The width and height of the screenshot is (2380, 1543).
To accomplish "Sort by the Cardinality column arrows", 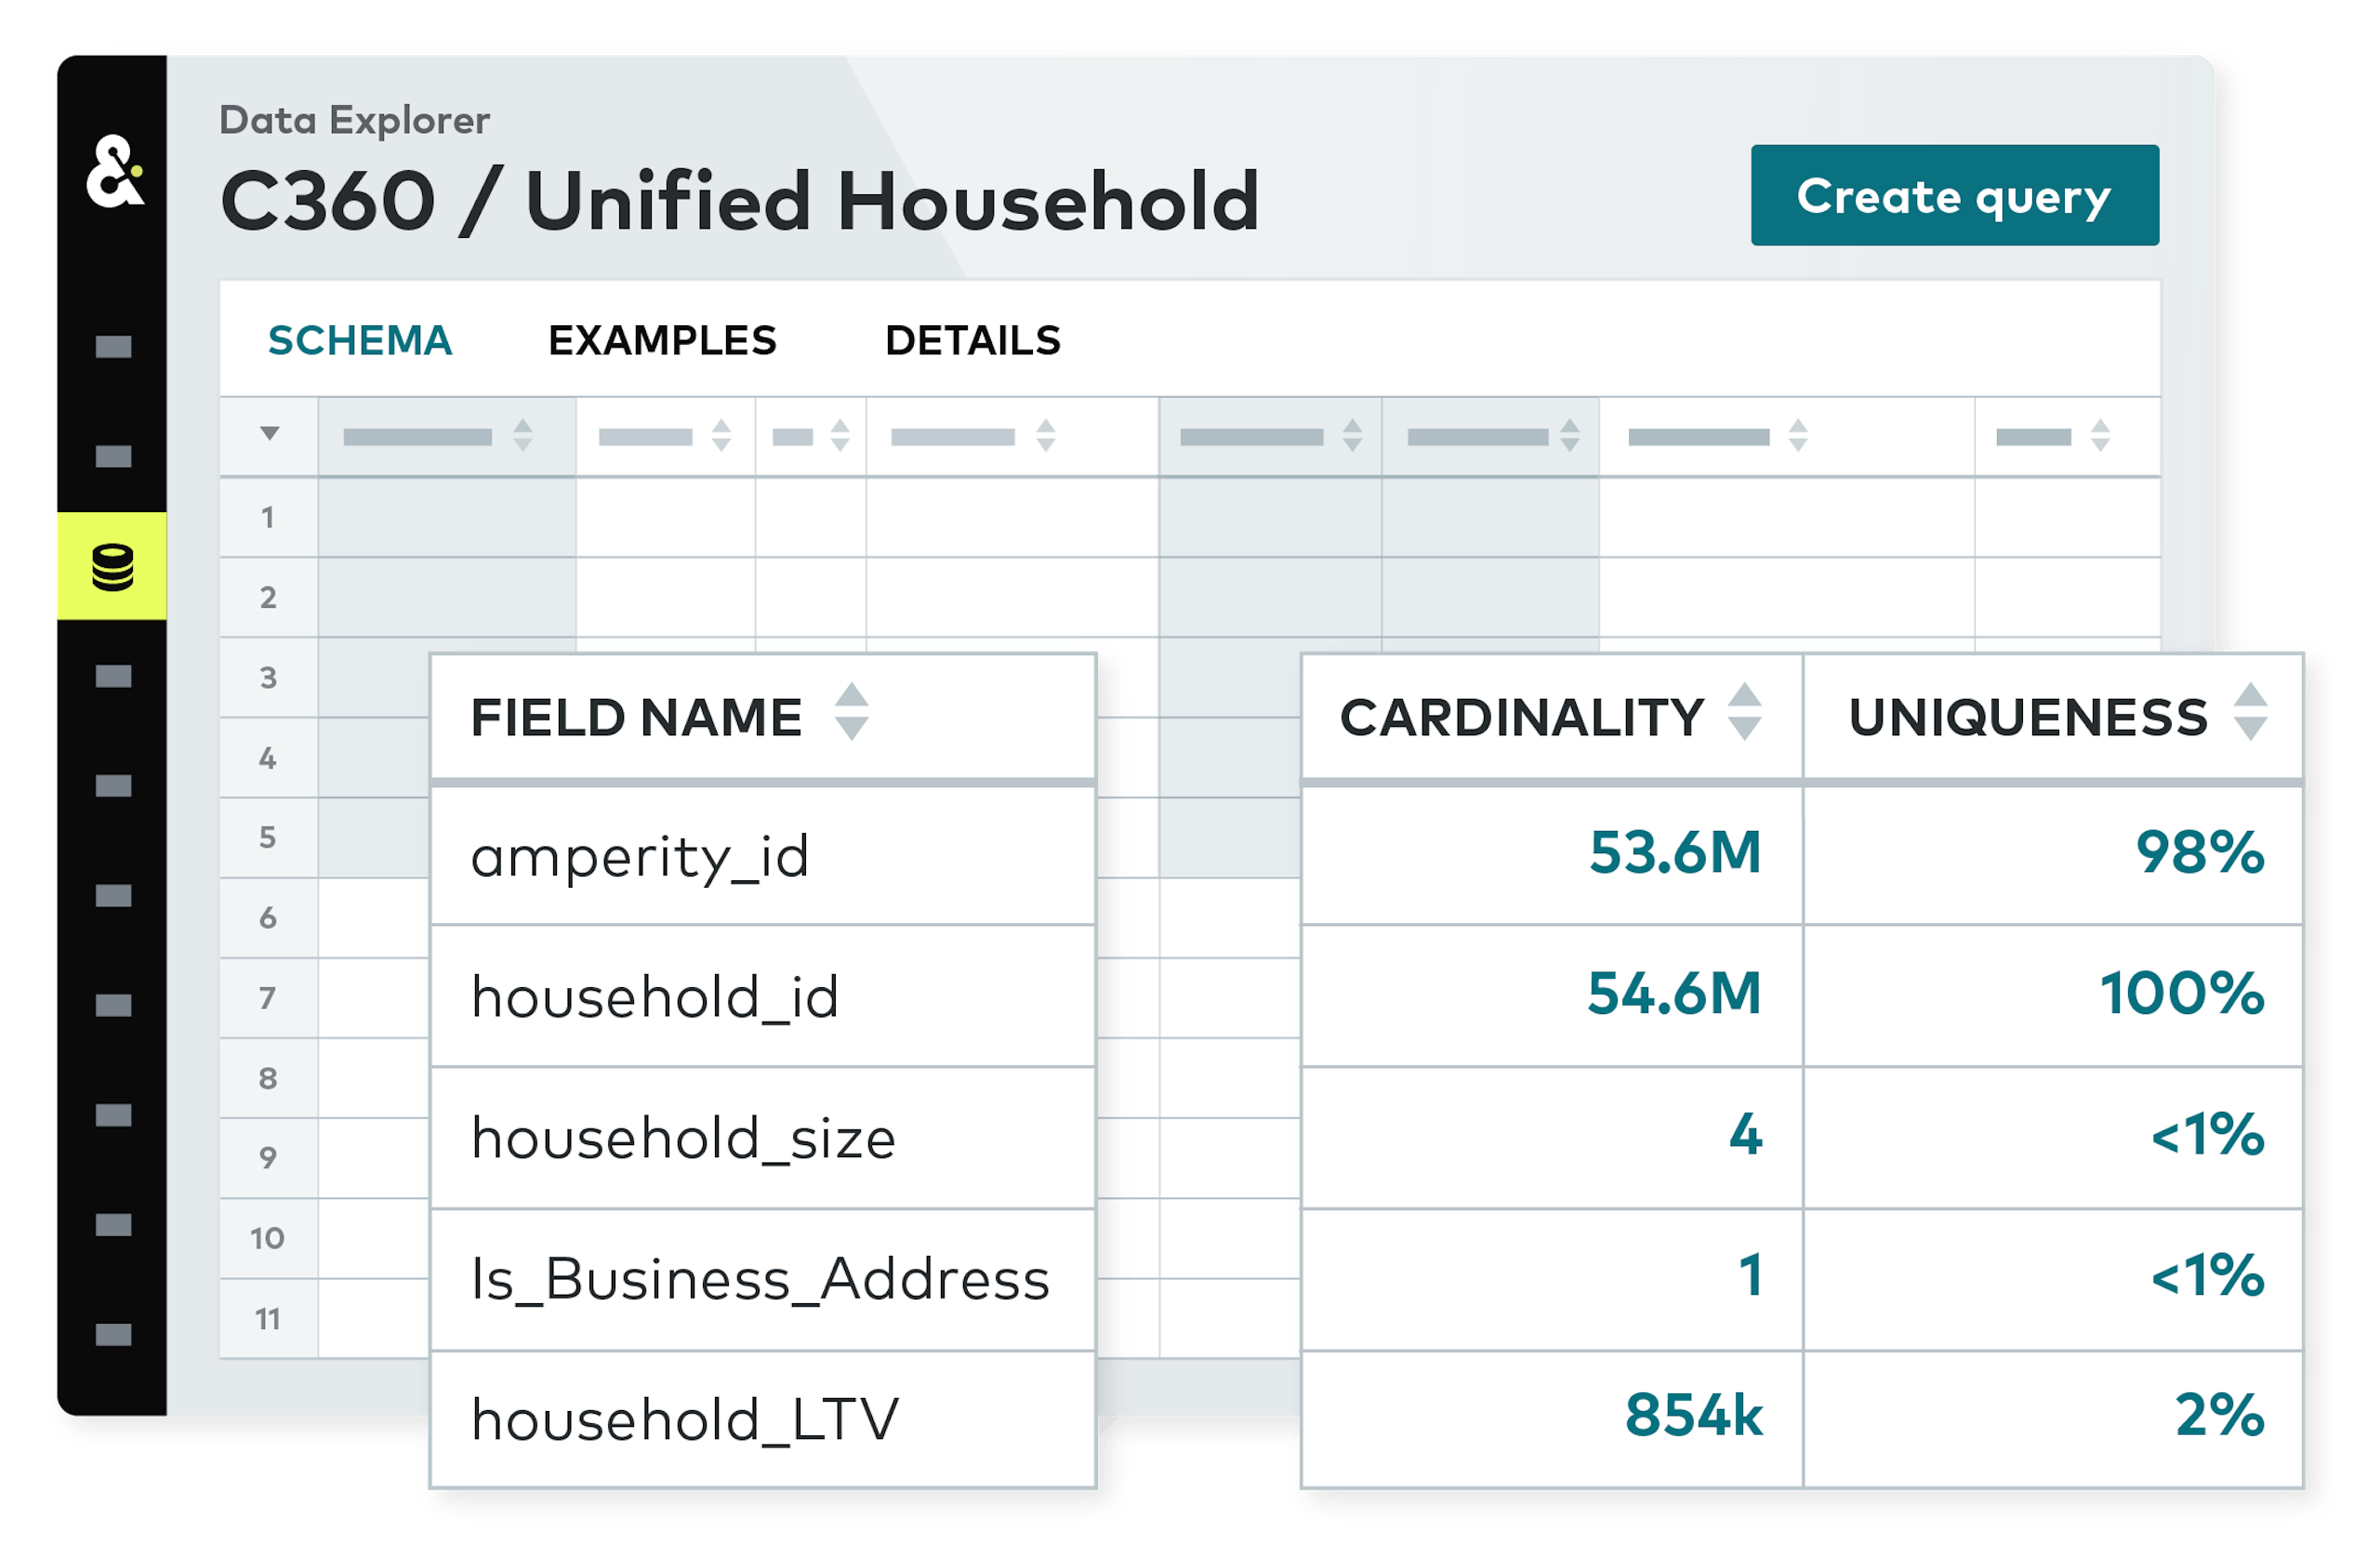I will [1744, 712].
